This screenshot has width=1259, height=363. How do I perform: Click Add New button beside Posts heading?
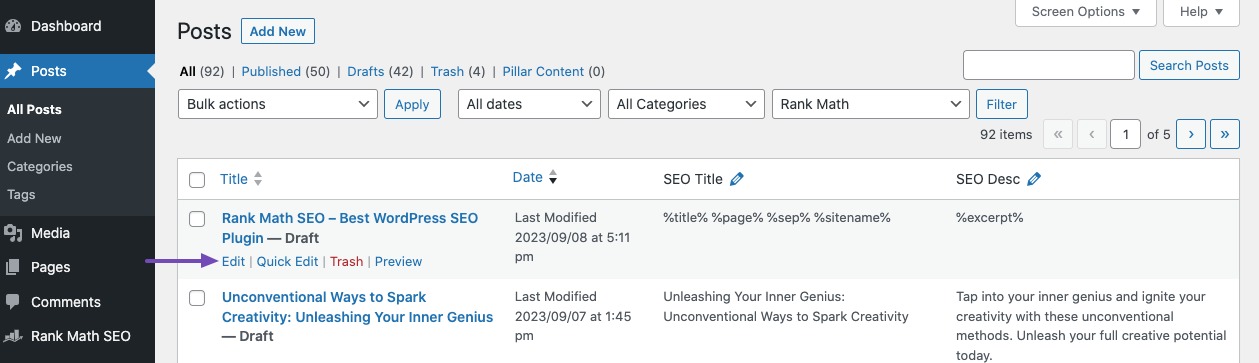278,31
